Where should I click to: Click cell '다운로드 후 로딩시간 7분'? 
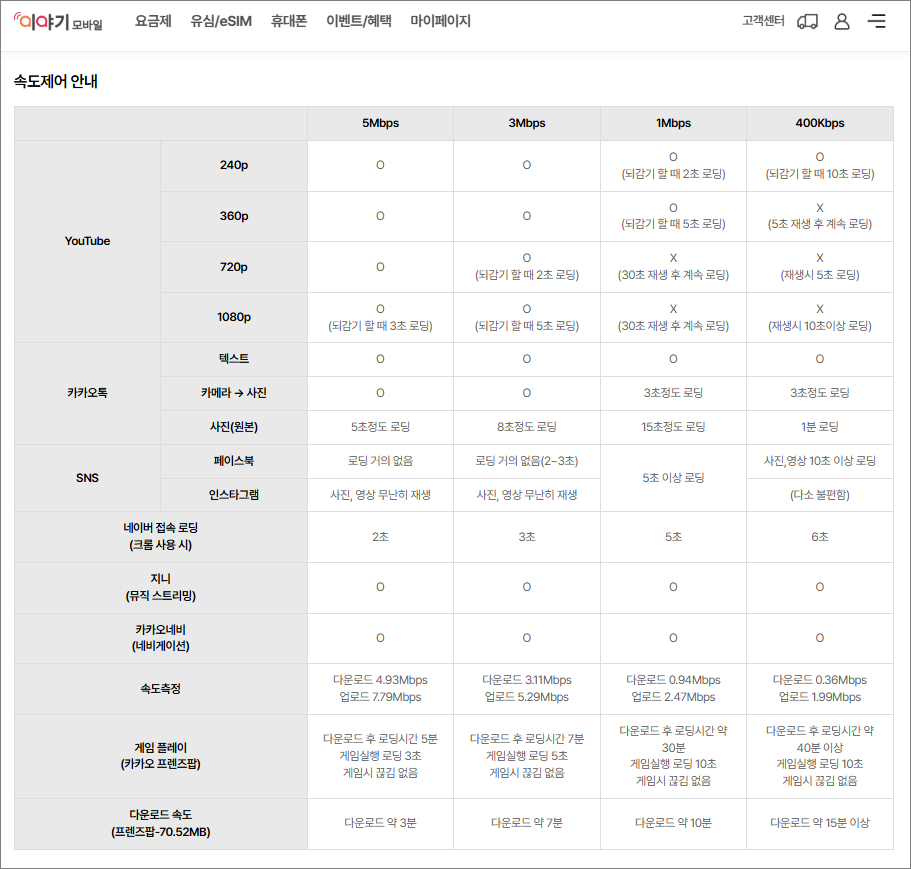click(x=527, y=739)
